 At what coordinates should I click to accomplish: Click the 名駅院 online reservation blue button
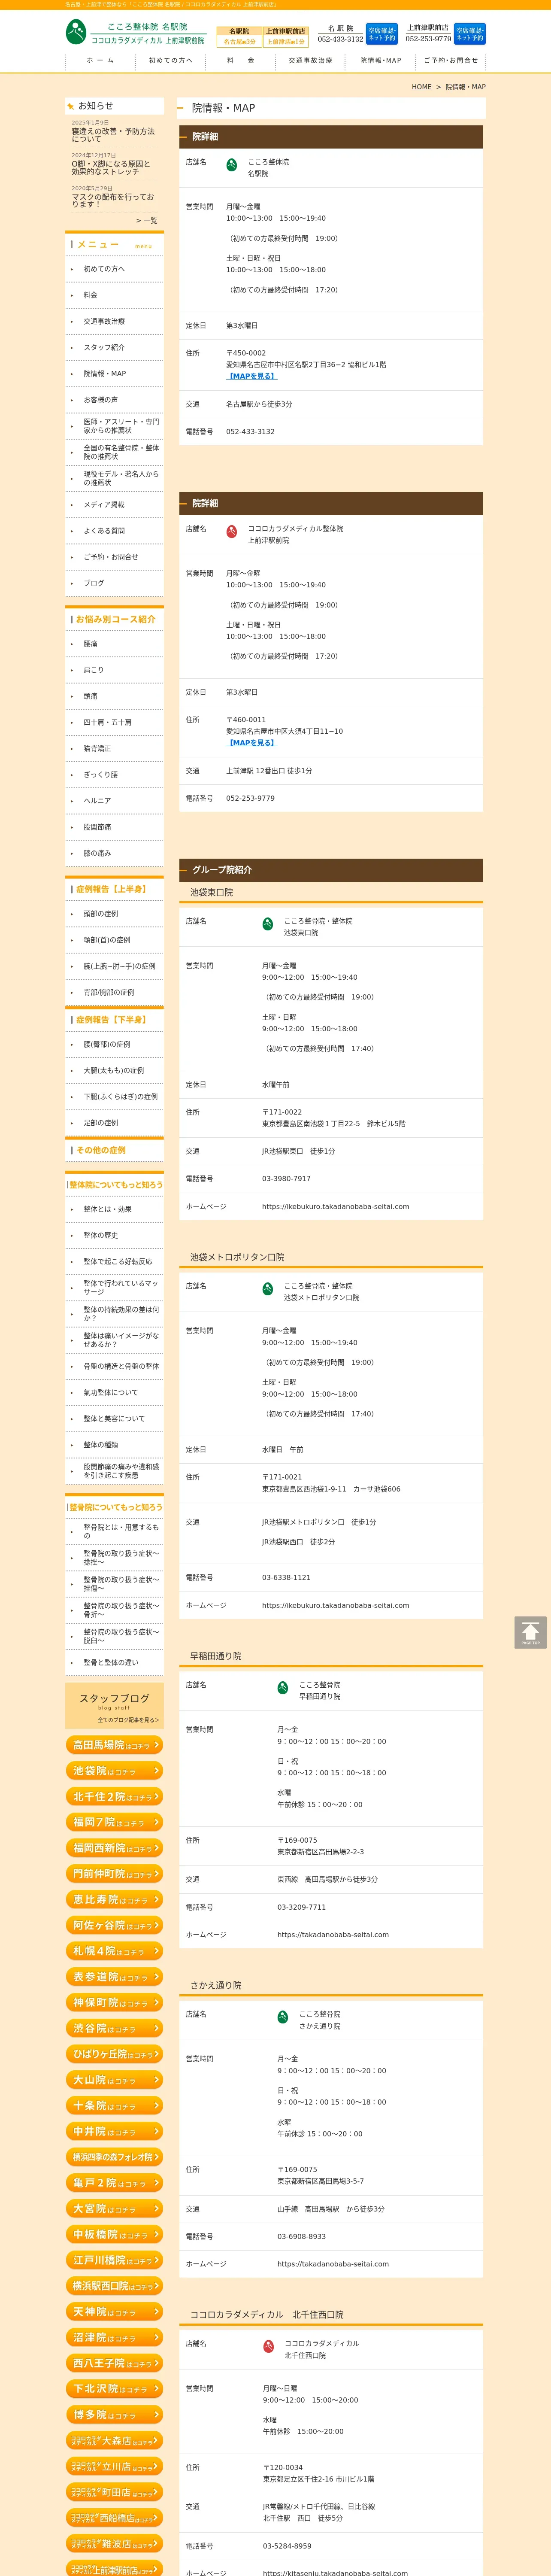pos(382,34)
